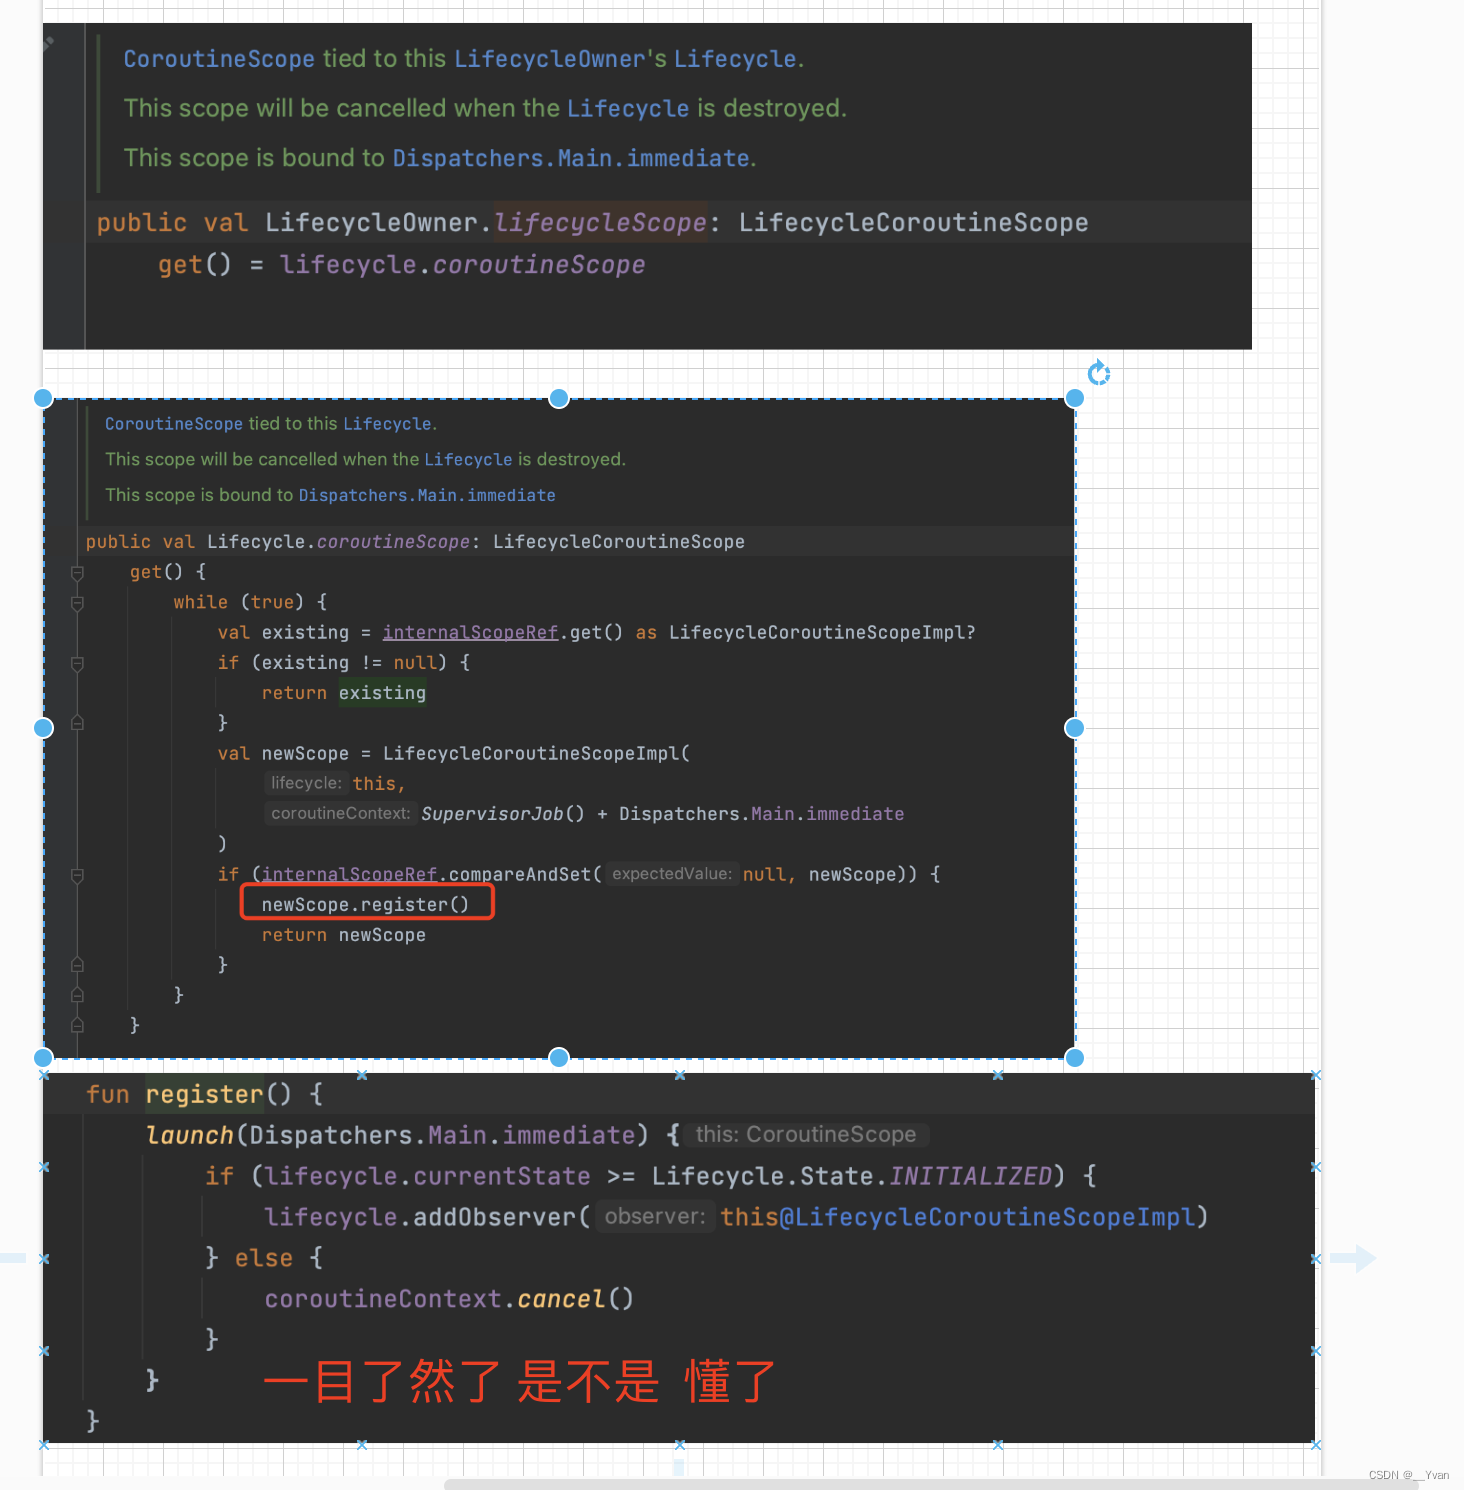
Task: Click the red Chinese annotation text '一目了然了'
Action: pyautogui.click(x=382, y=1382)
